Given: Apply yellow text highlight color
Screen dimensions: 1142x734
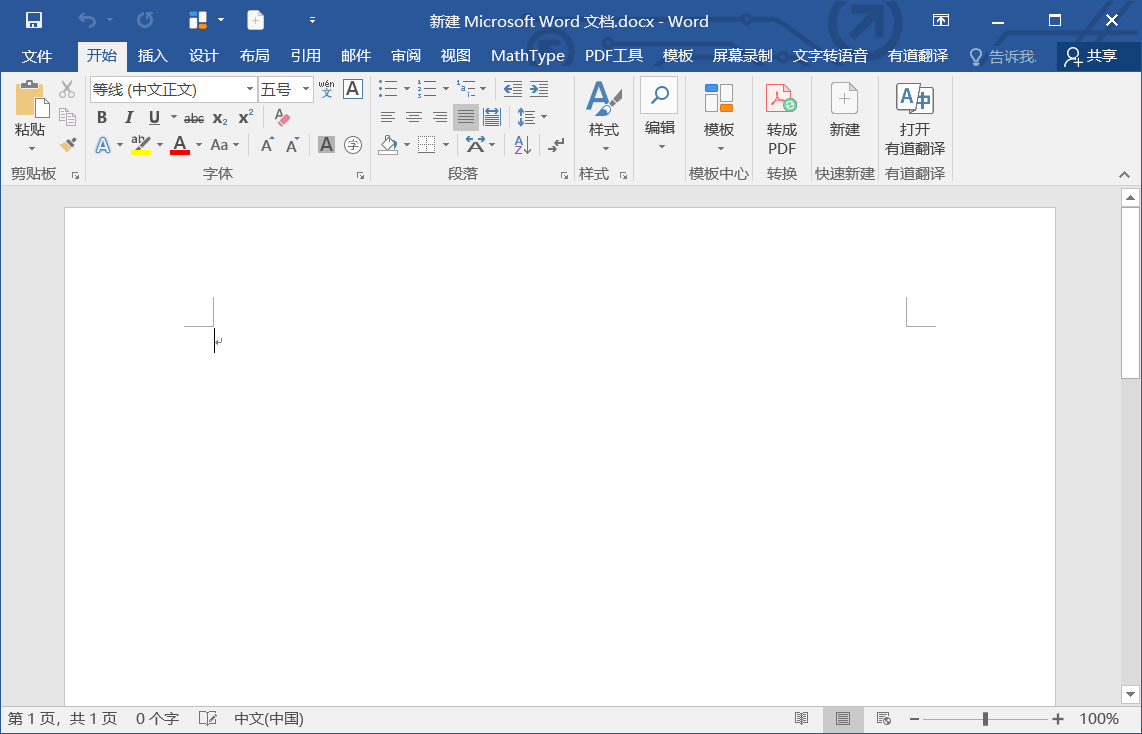Looking at the screenshot, I should [141, 145].
